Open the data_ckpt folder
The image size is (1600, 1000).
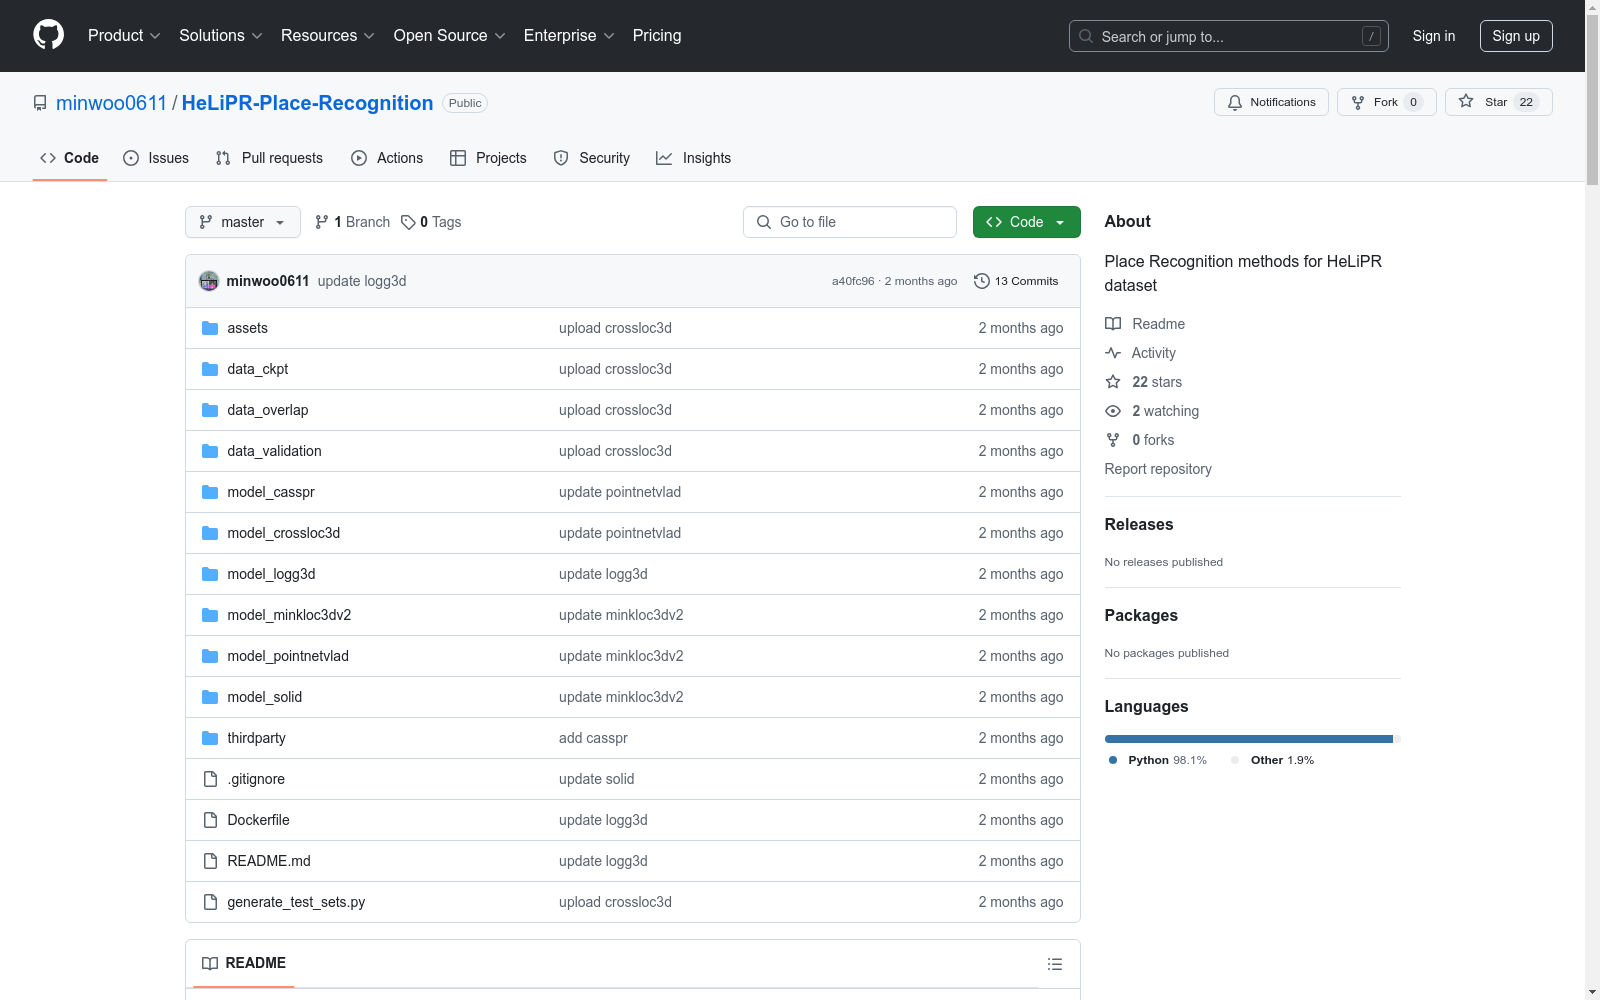pyautogui.click(x=258, y=369)
